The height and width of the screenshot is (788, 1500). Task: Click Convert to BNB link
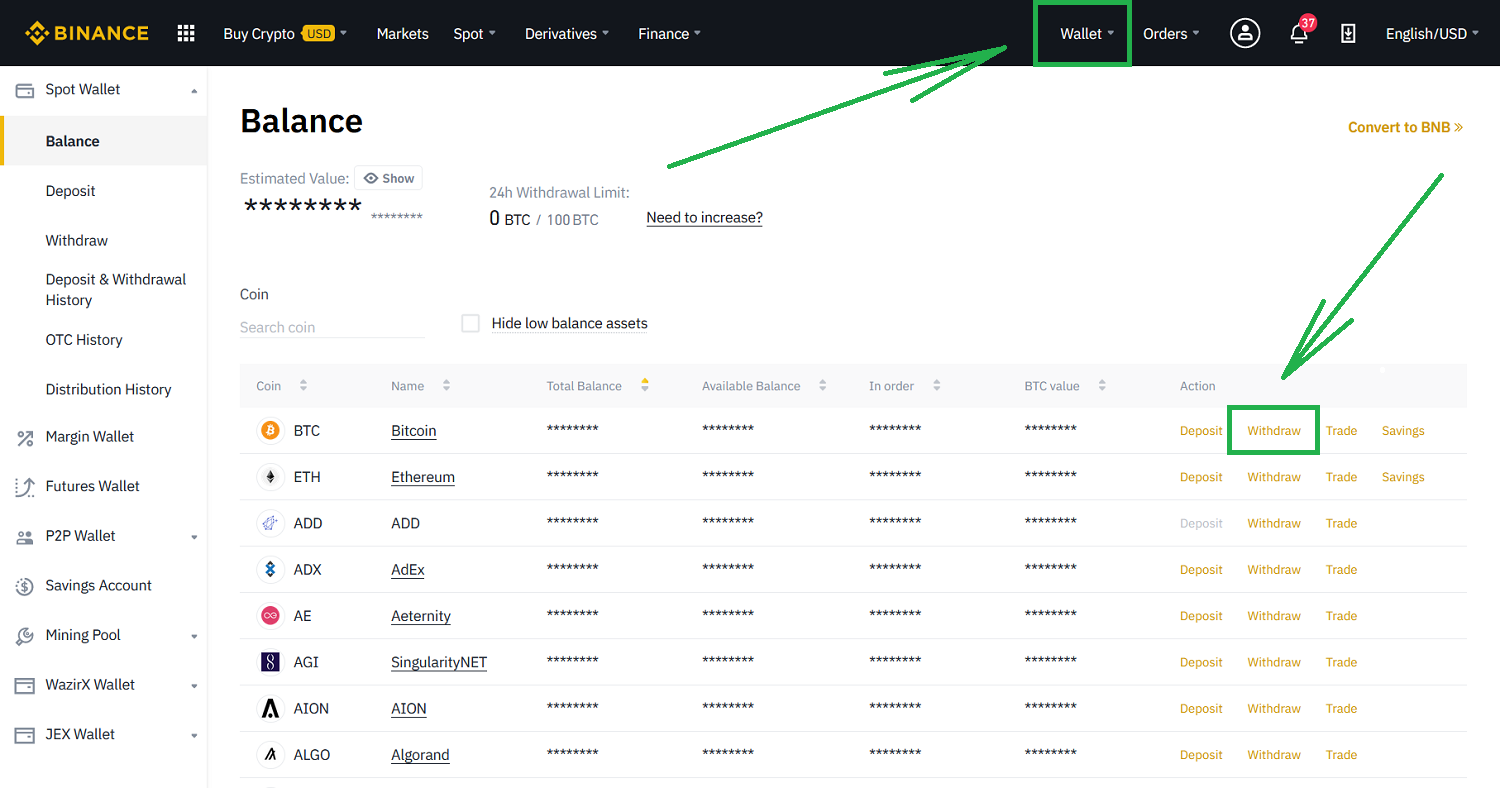[1405, 127]
